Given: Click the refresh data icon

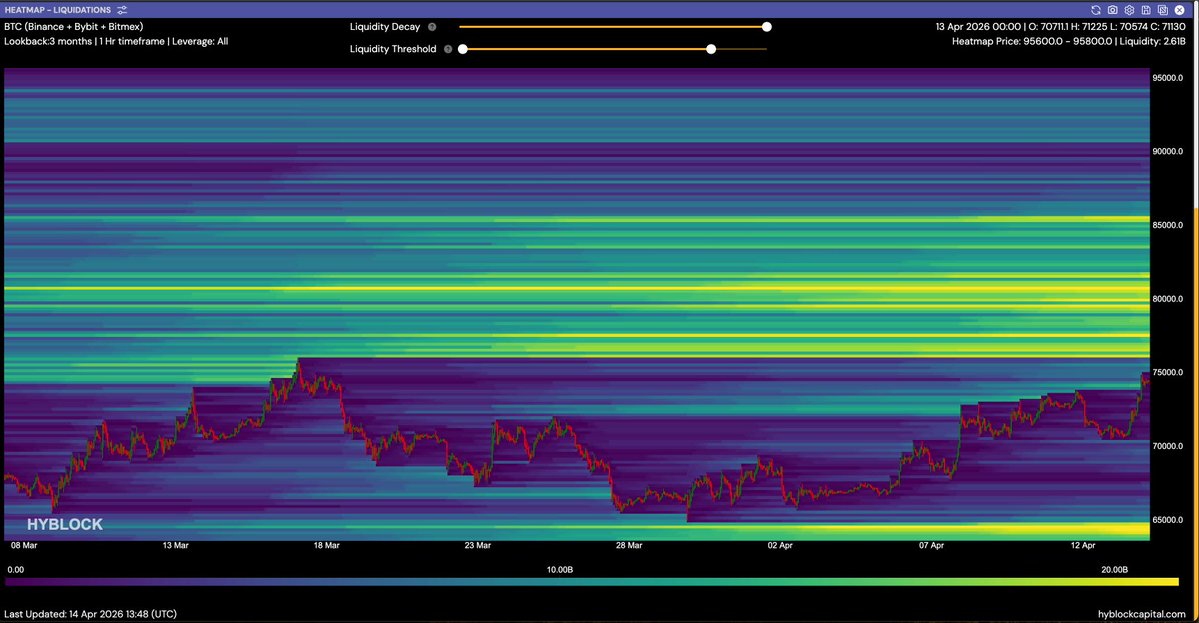Looking at the screenshot, I should tap(1096, 9).
